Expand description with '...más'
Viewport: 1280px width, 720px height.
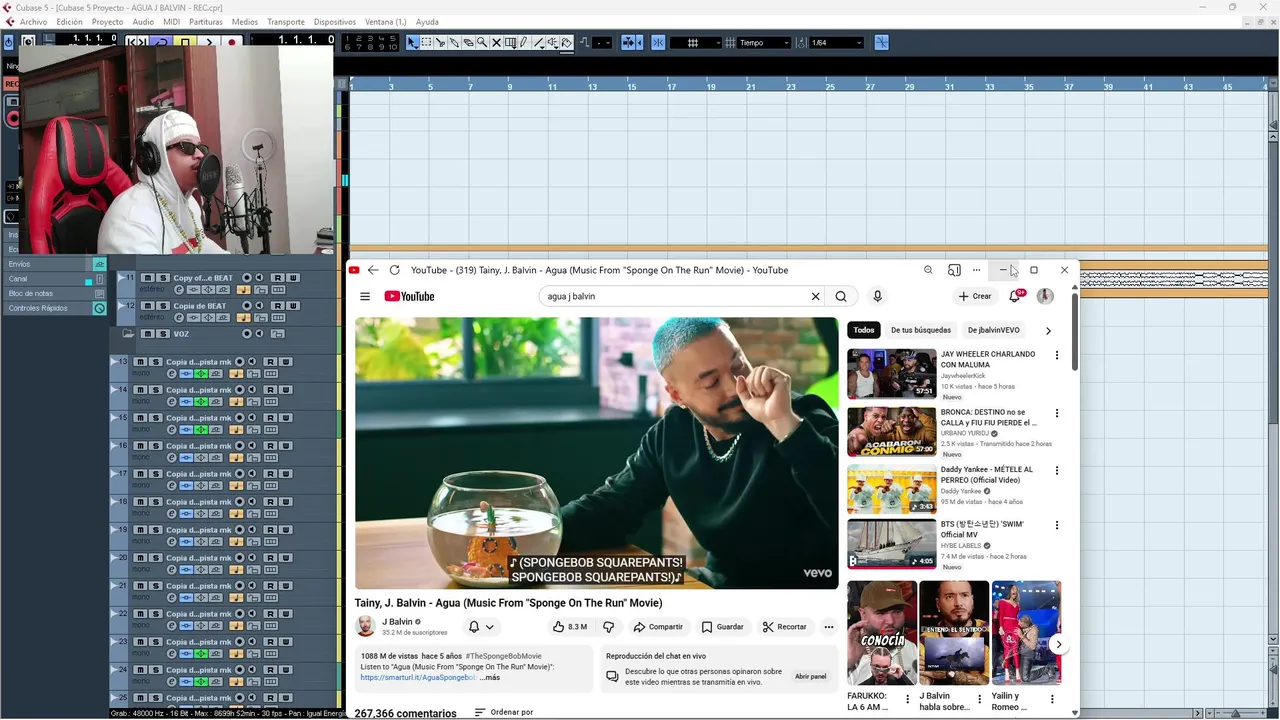pyautogui.click(x=490, y=678)
